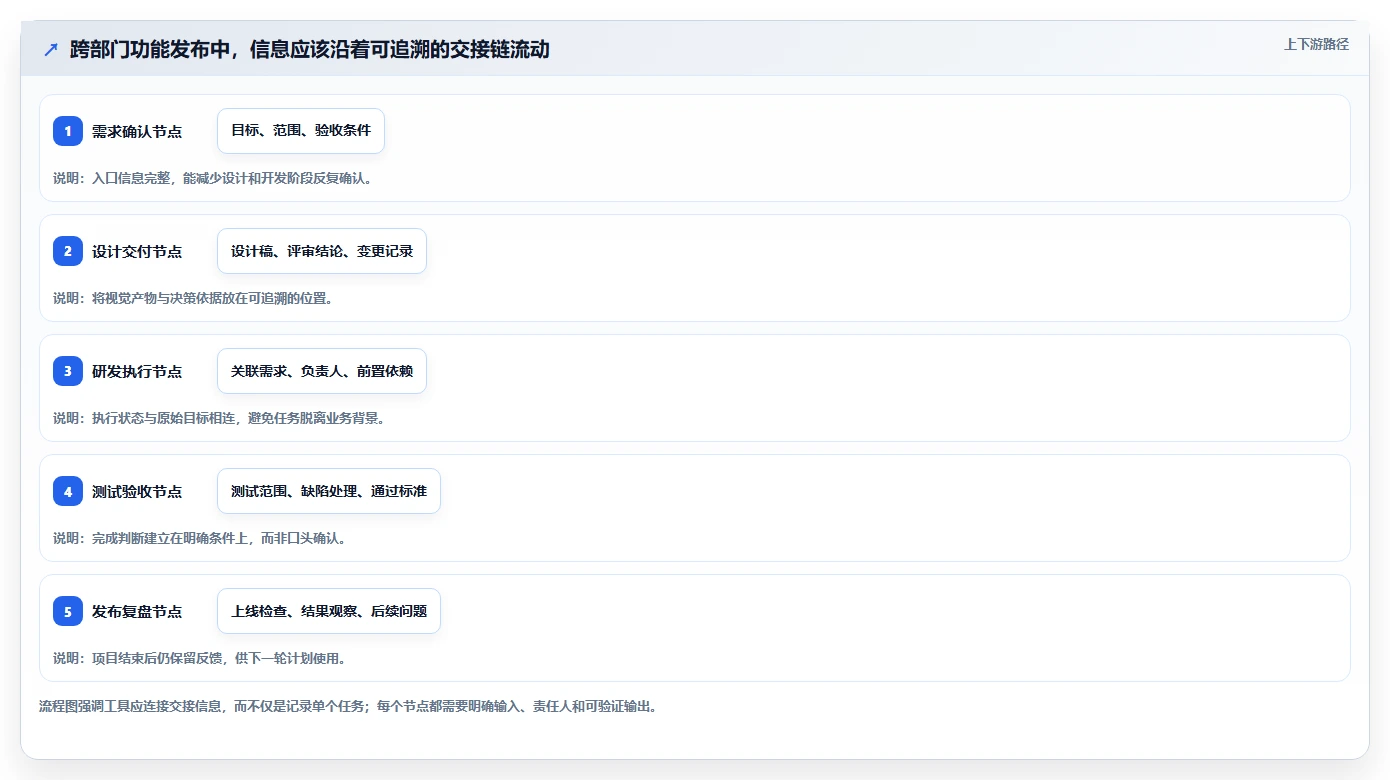This screenshot has width=1390, height=780.
Task: Click the note starting 说明:执行状态与原始目标
Action: click(219, 418)
